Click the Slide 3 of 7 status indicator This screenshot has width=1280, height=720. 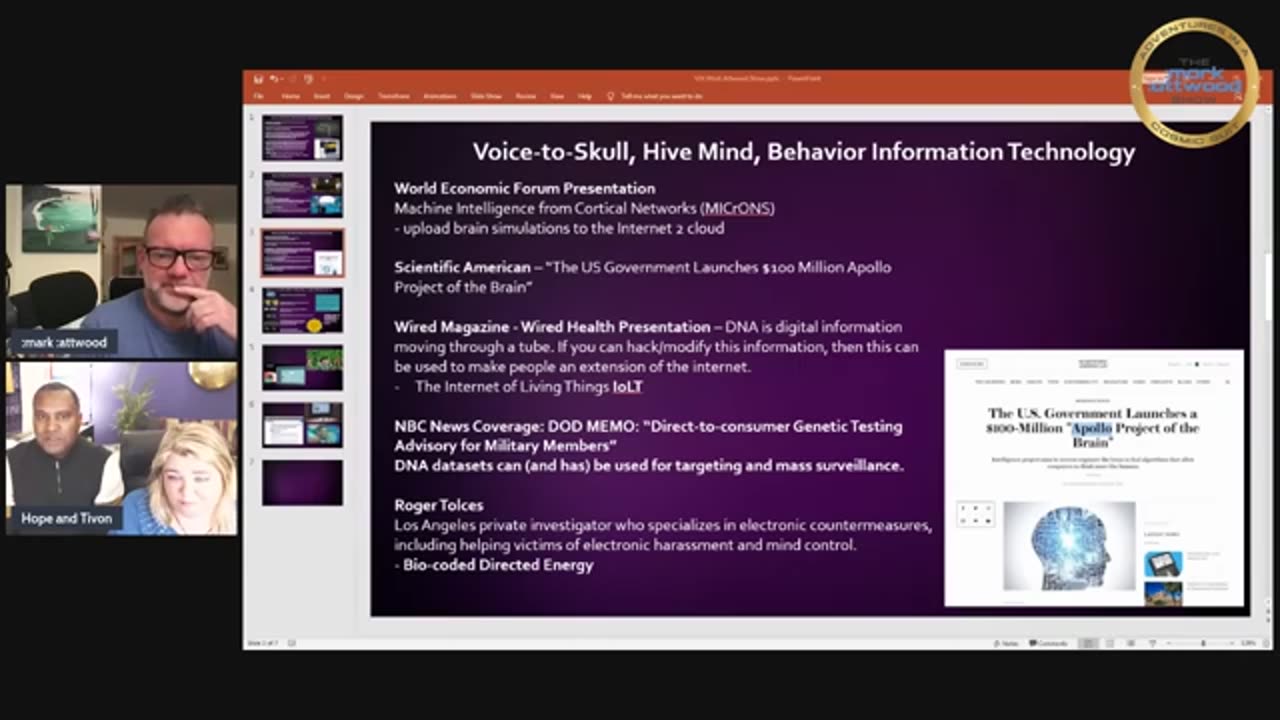[264, 643]
